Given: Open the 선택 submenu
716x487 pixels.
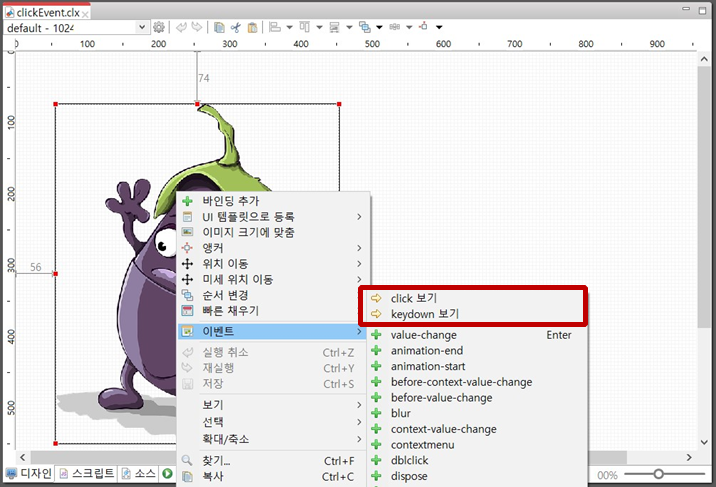Looking at the screenshot, I should tap(272, 422).
